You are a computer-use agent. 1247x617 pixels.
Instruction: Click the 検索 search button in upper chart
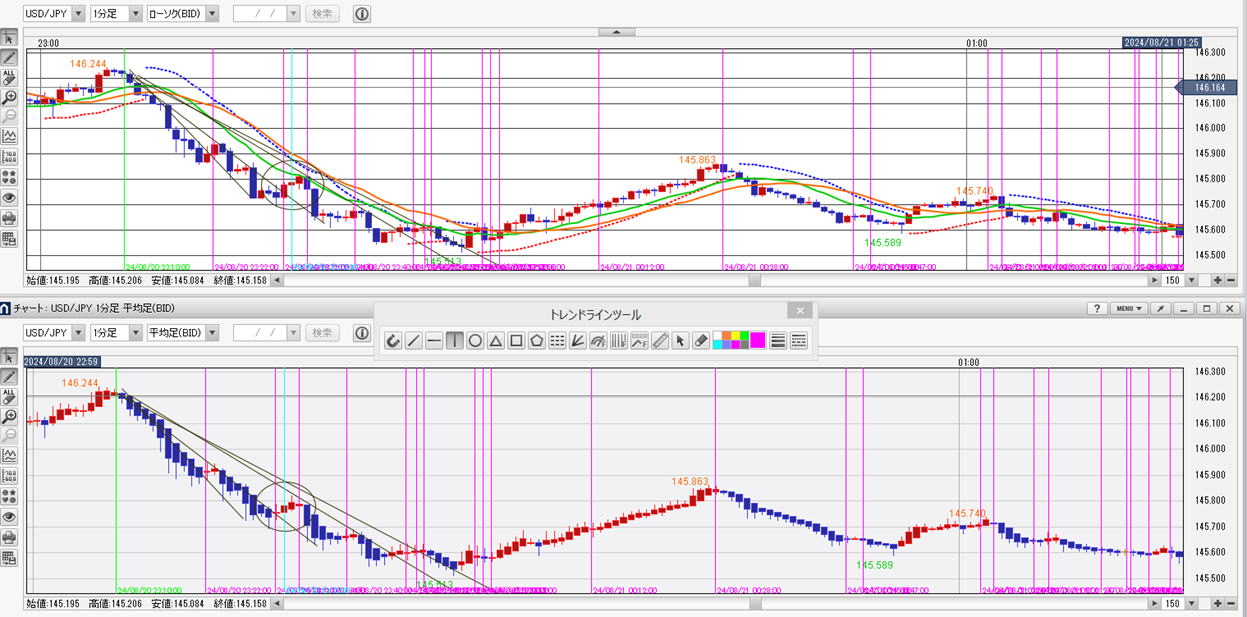(x=321, y=14)
